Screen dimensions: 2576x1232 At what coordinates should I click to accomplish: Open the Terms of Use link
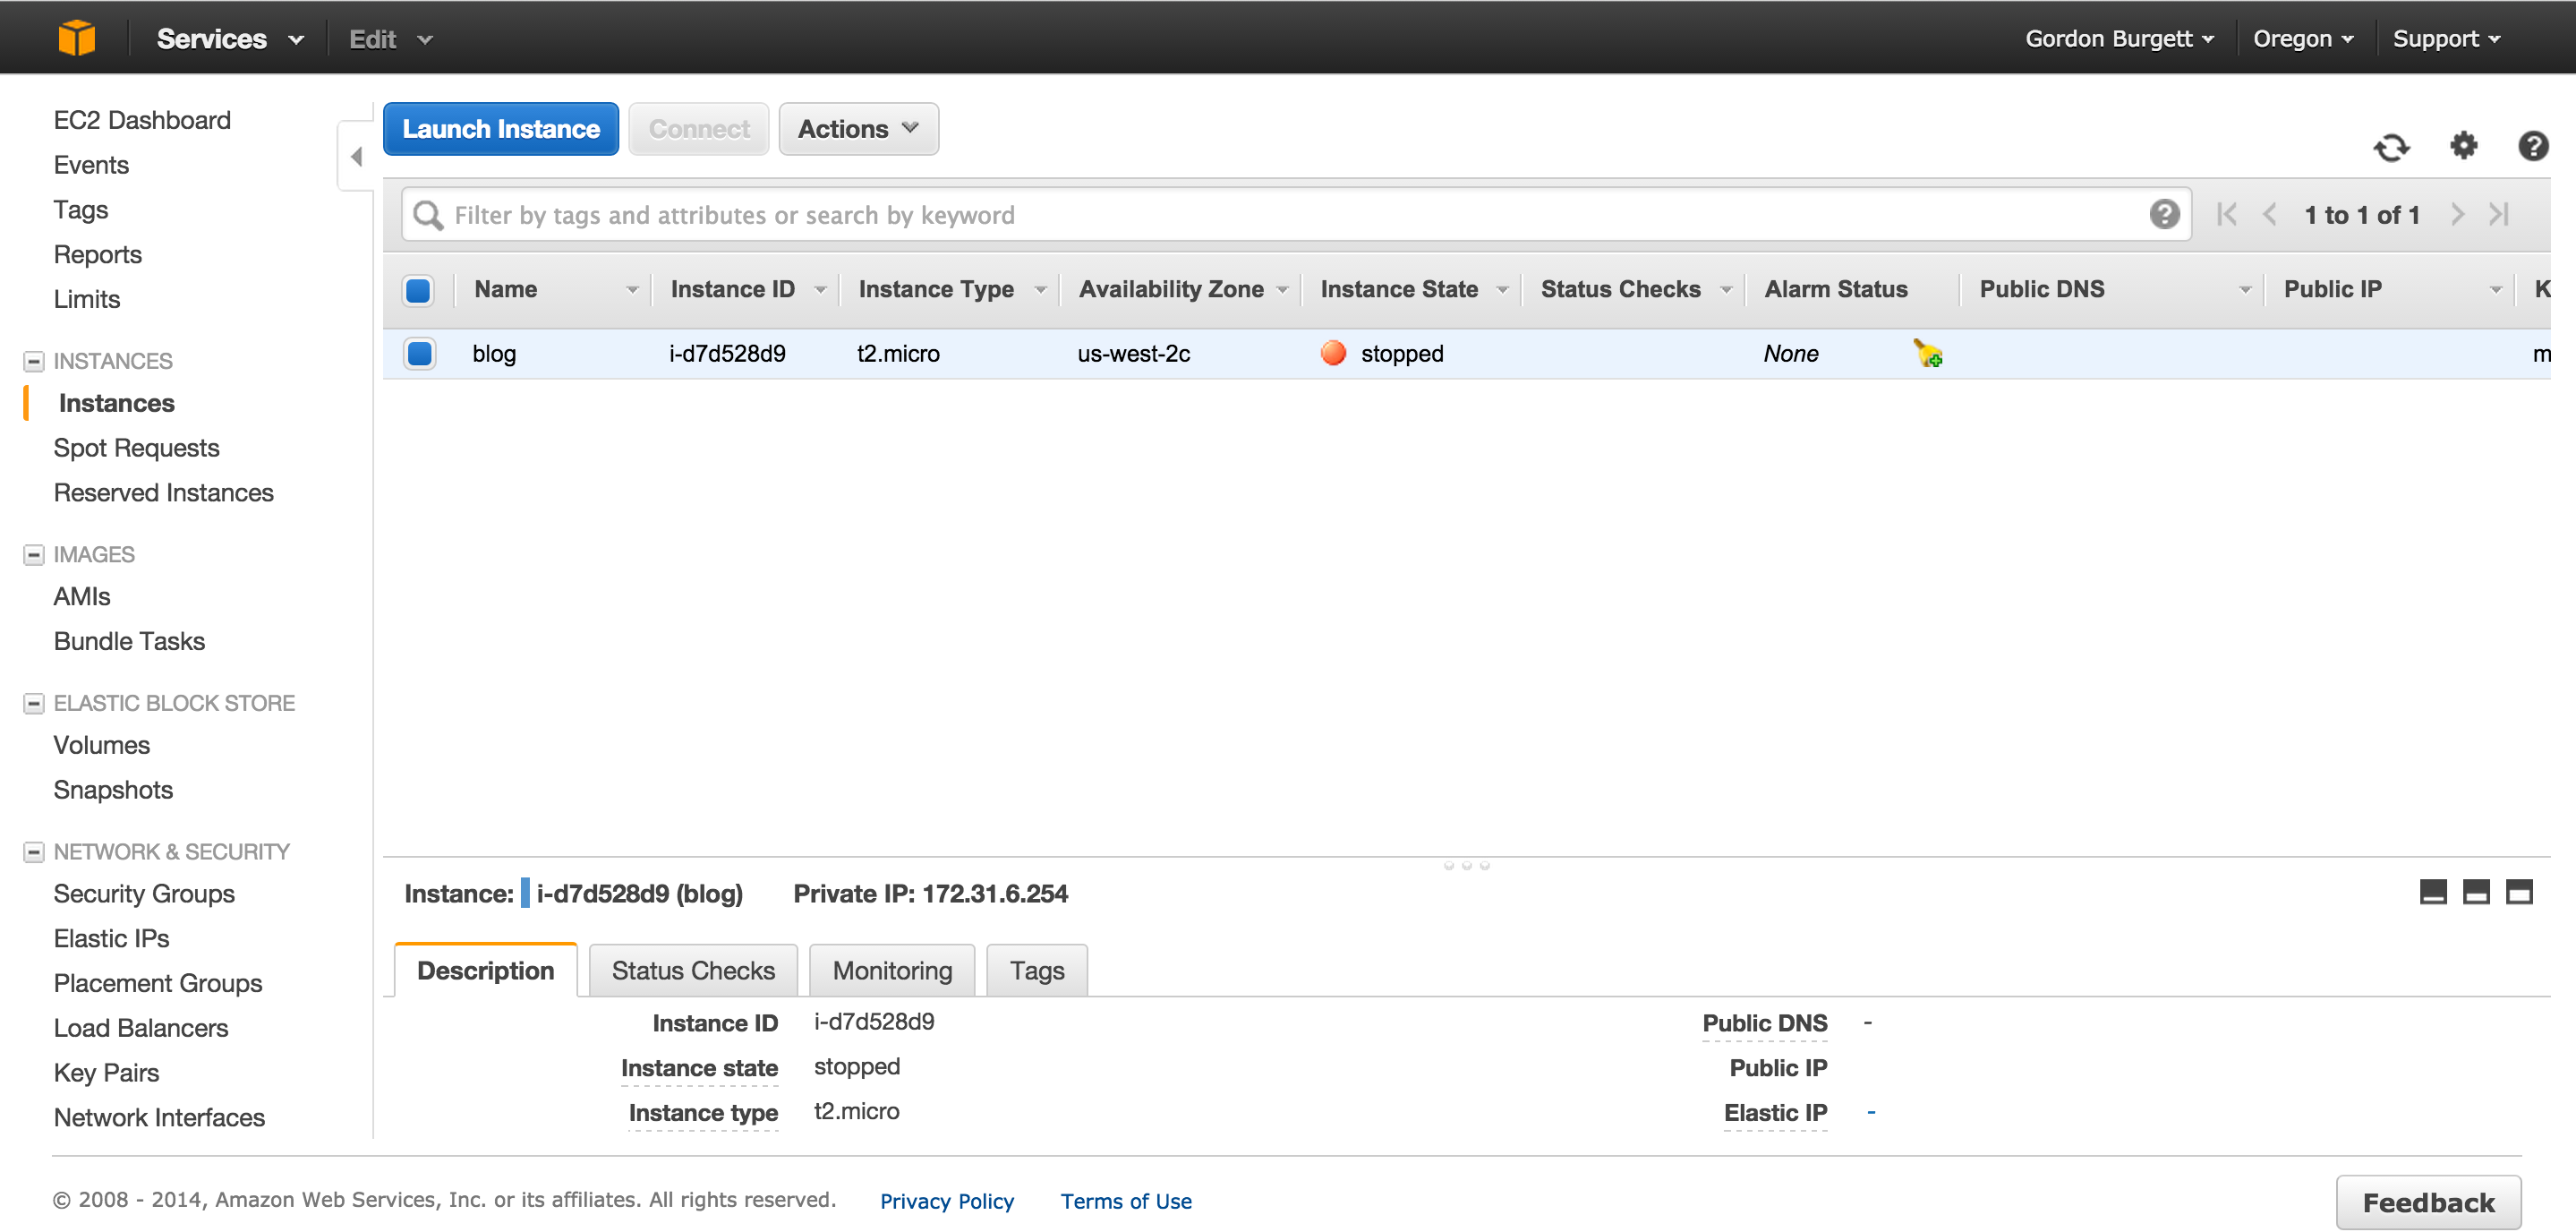(x=1126, y=1200)
